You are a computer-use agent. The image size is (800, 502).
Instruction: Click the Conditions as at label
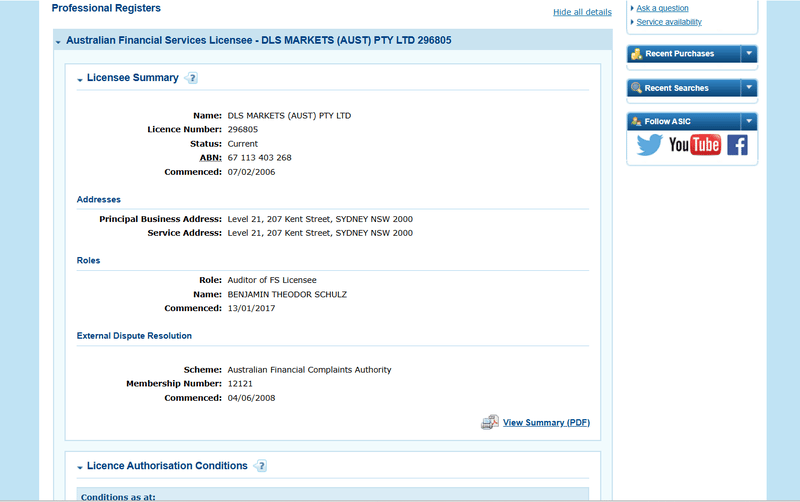118,496
